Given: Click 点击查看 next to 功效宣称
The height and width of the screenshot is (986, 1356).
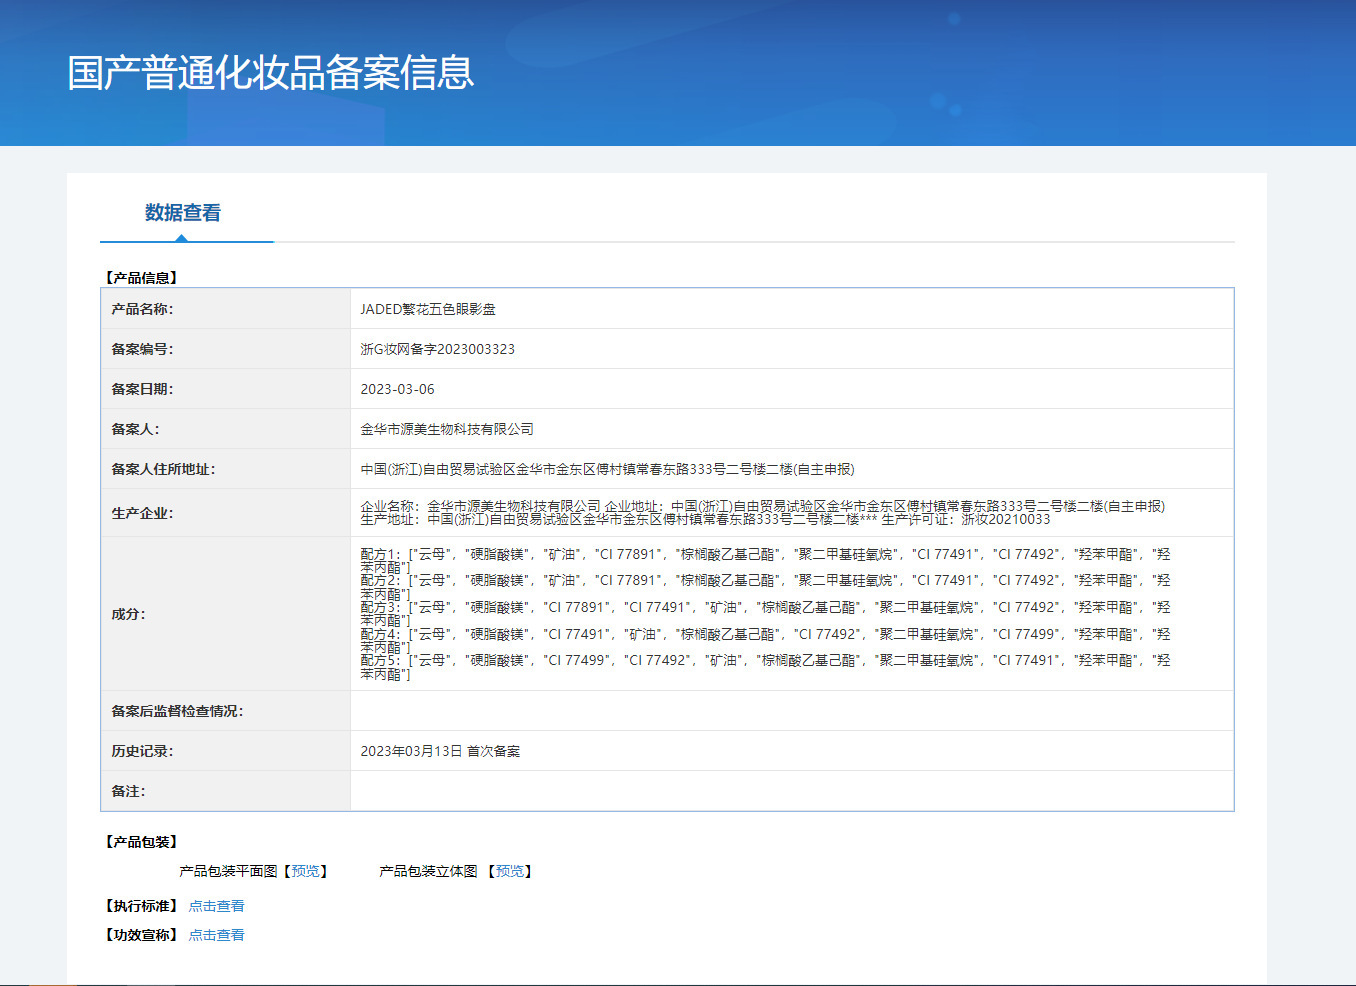Looking at the screenshot, I should click(216, 935).
